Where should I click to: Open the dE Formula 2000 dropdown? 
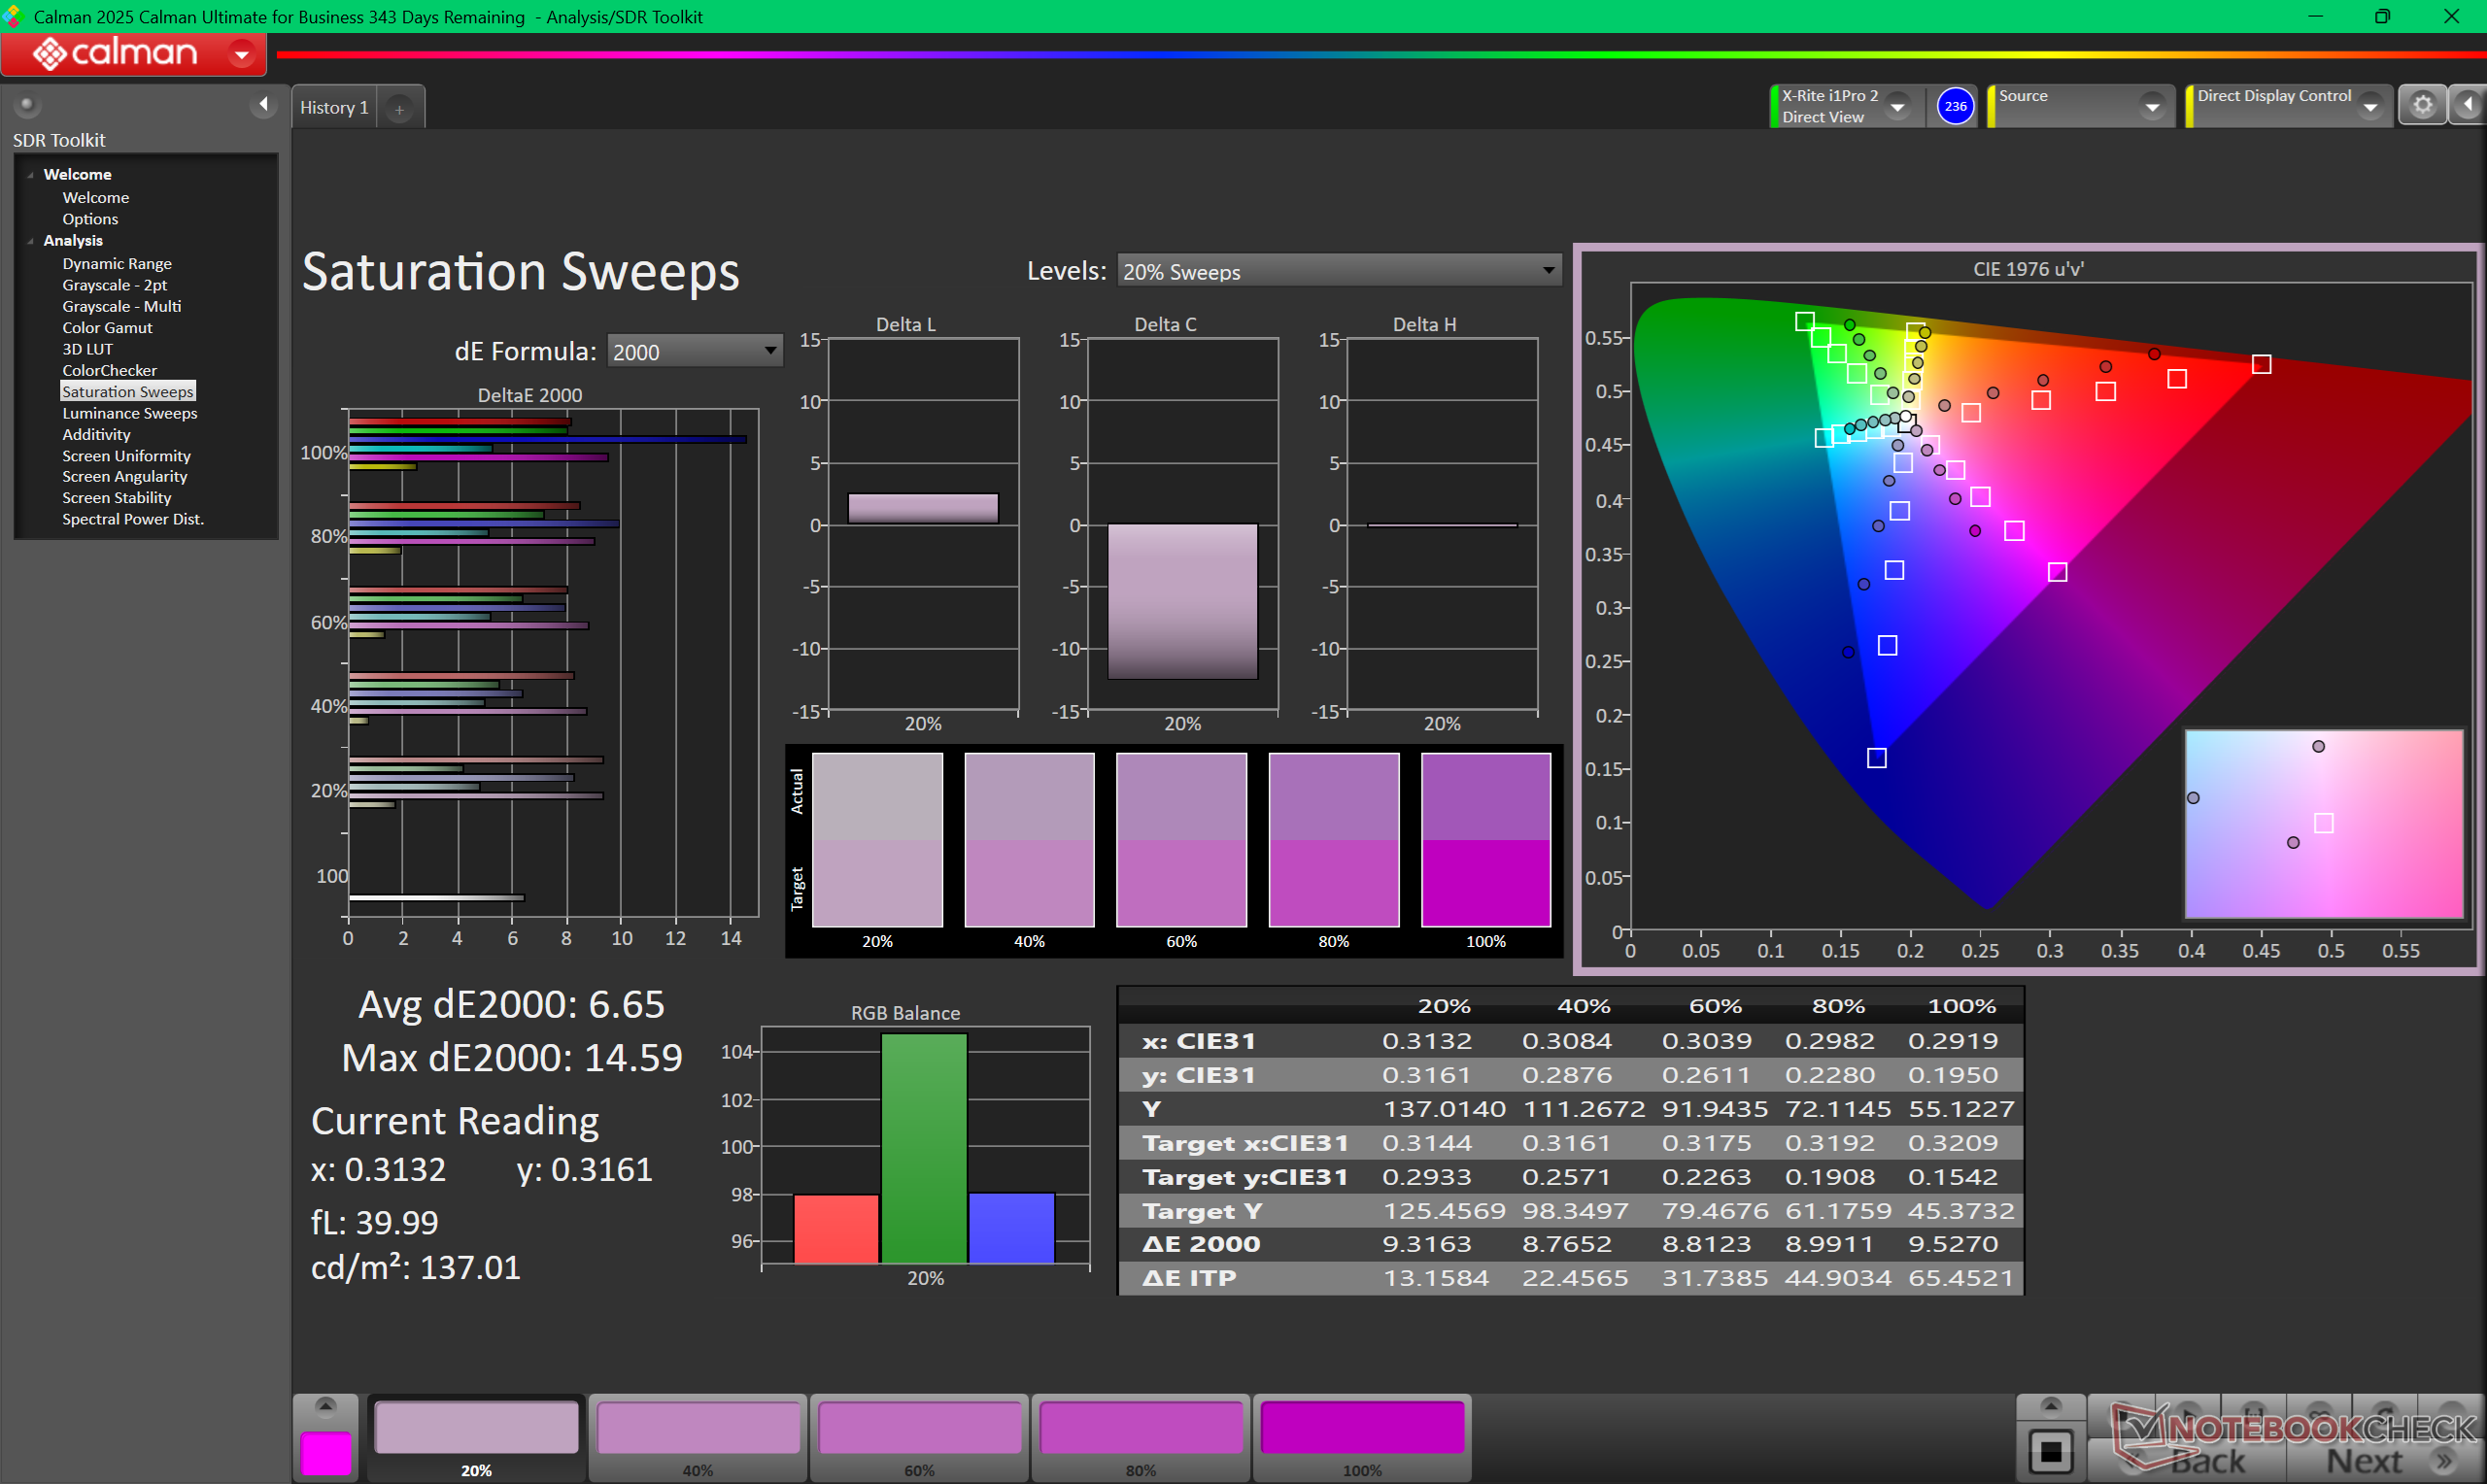[694, 351]
